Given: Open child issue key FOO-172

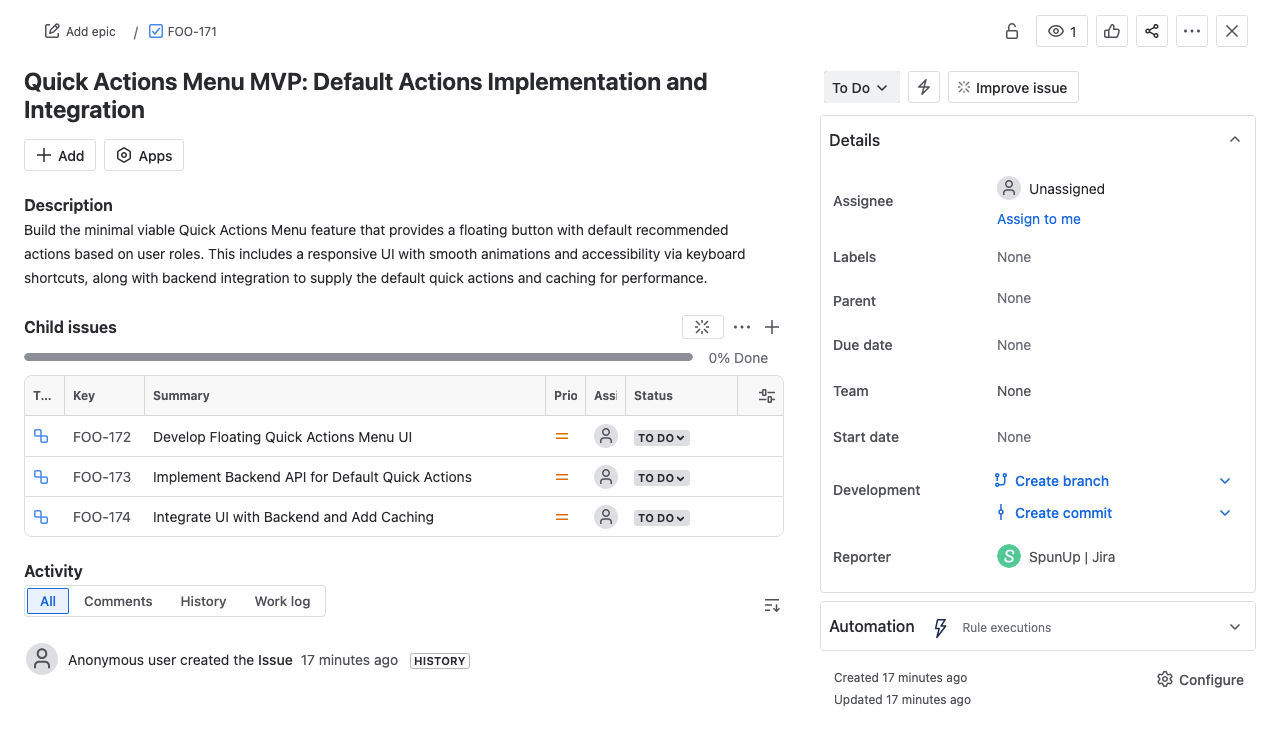Looking at the screenshot, I should [102, 437].
